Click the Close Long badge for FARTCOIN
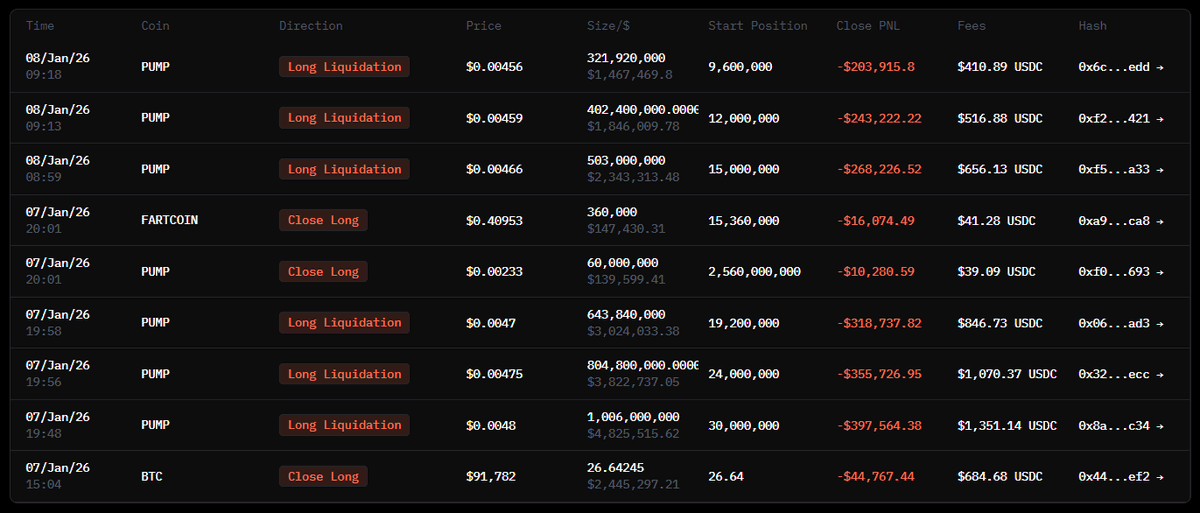1200x513 pixels. 323,220
